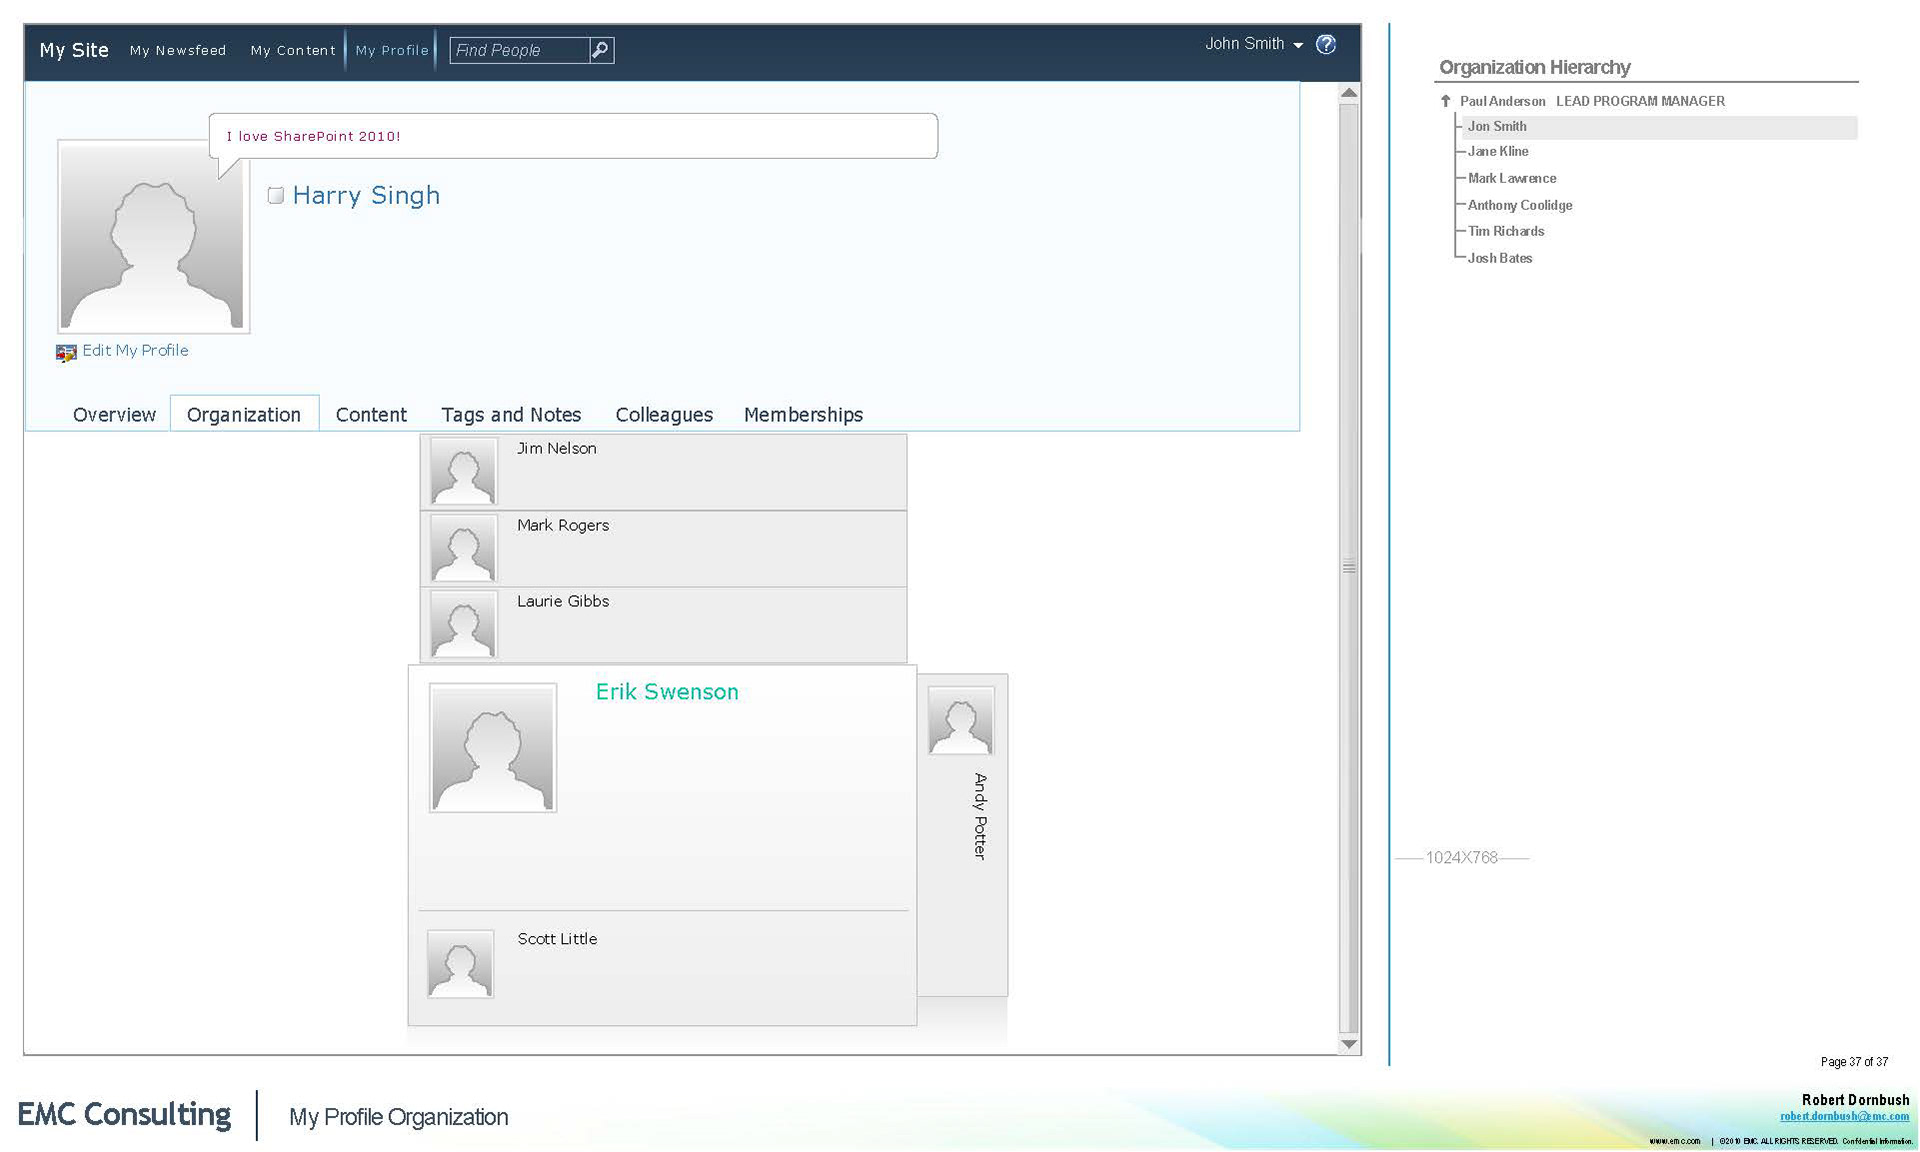The height and width of the screenshot is (1152, 1920).
Task: Click the Find People search magnifier icon
Action: (x=601, y=50)
